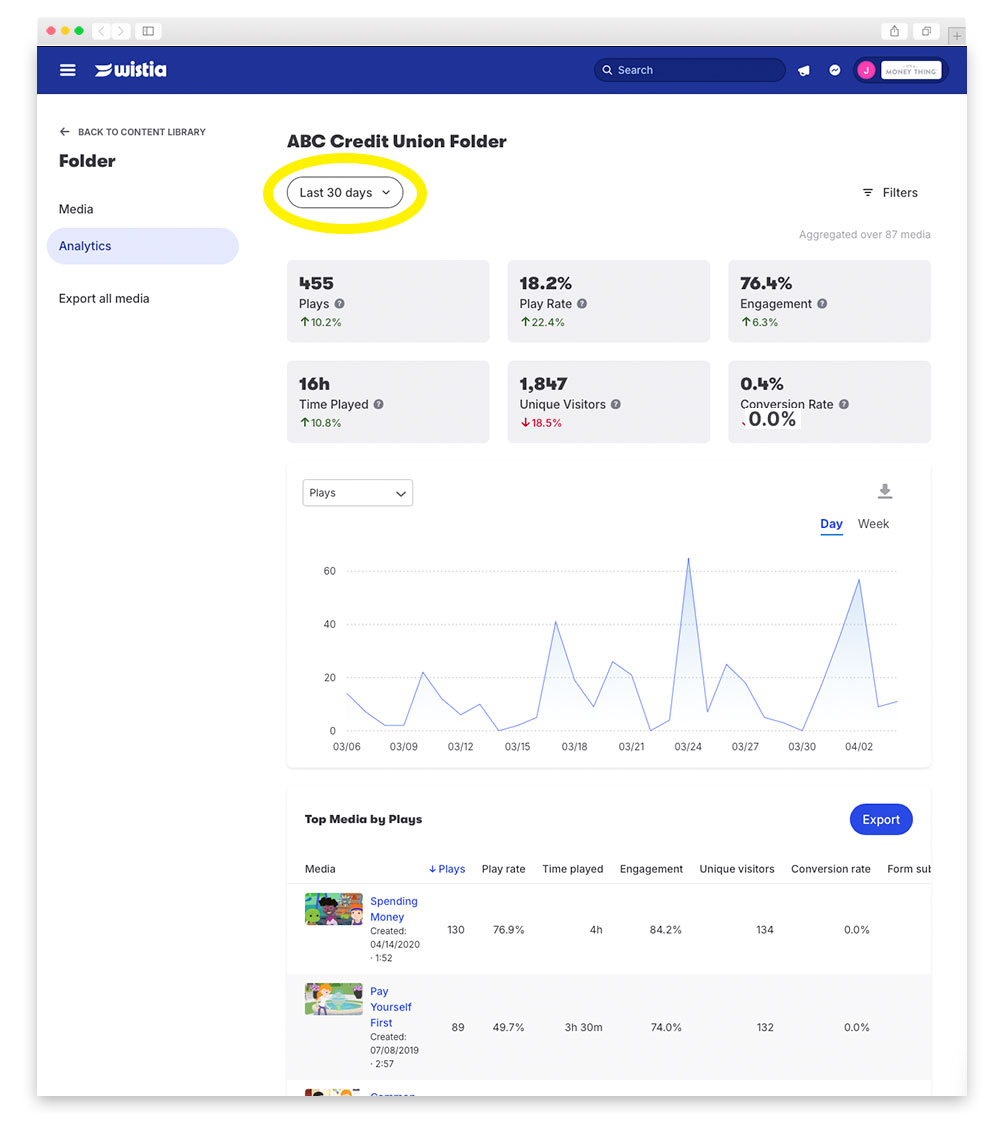Click Spending Money thumbnail
The height and width of the screenshot is (1140, 1000).
[x=334, y=909]
